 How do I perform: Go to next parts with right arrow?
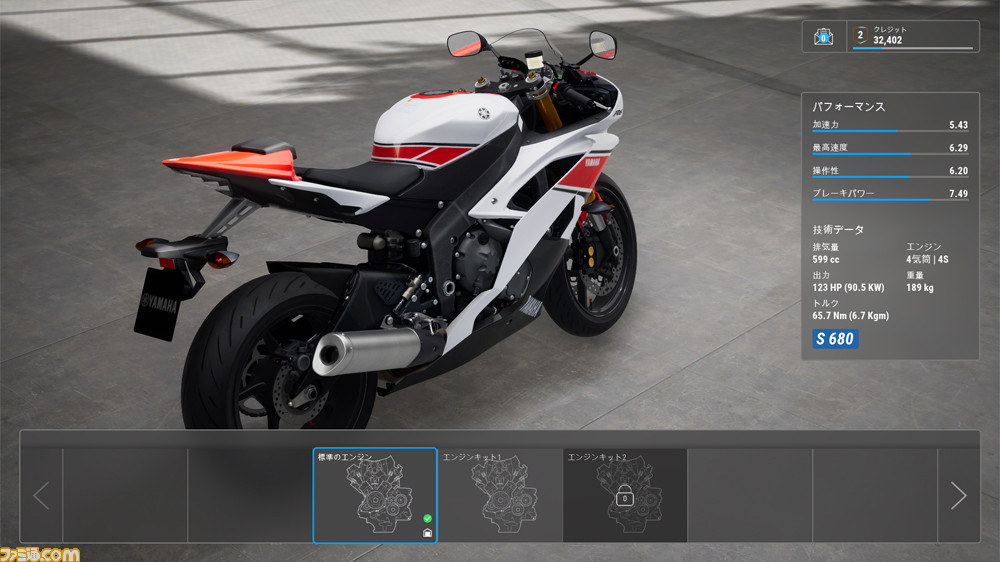tap(958, 496)
